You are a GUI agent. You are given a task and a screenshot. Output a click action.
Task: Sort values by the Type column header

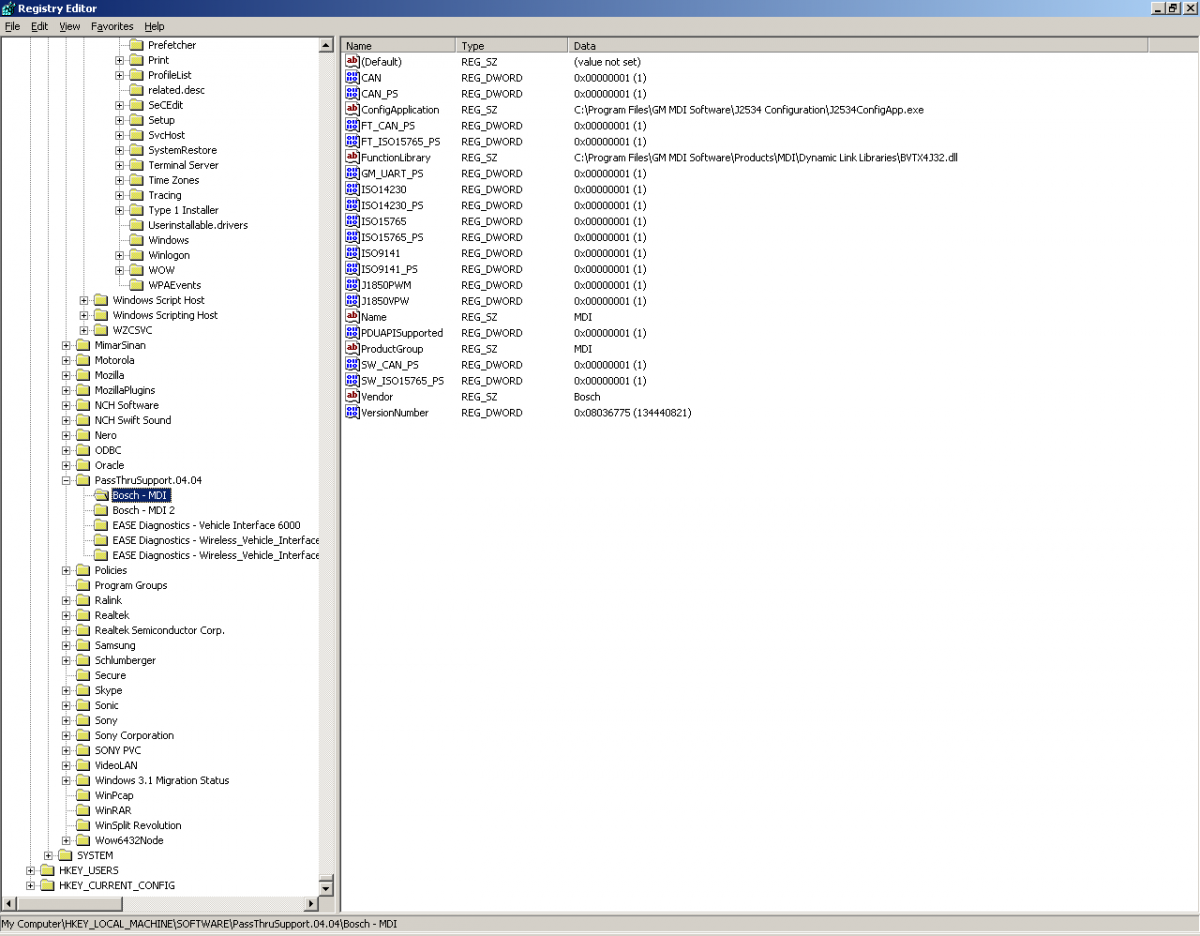click(513, 46)
